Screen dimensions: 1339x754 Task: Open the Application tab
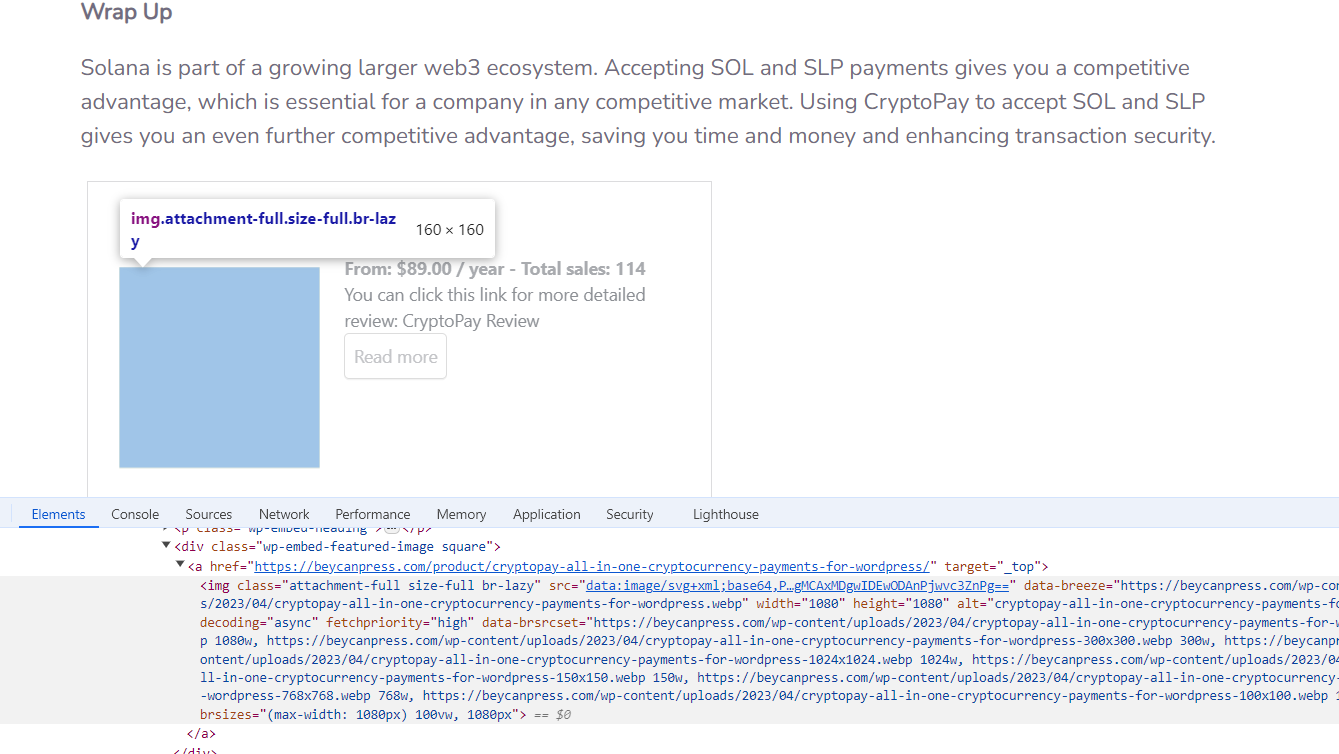pyautogui.click(x=547, y=514)
